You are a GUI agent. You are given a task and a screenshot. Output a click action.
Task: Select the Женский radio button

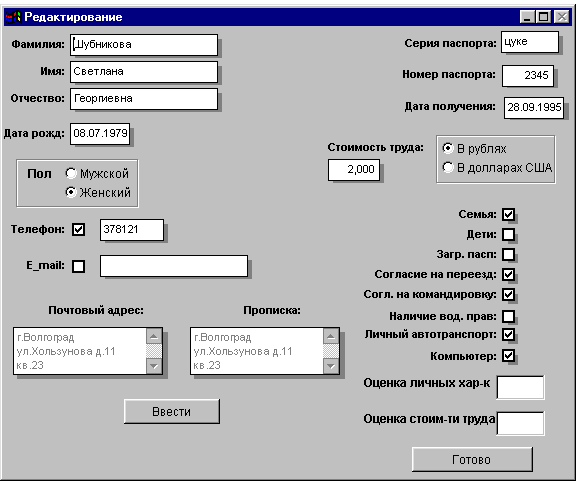(x=70, y=192)
